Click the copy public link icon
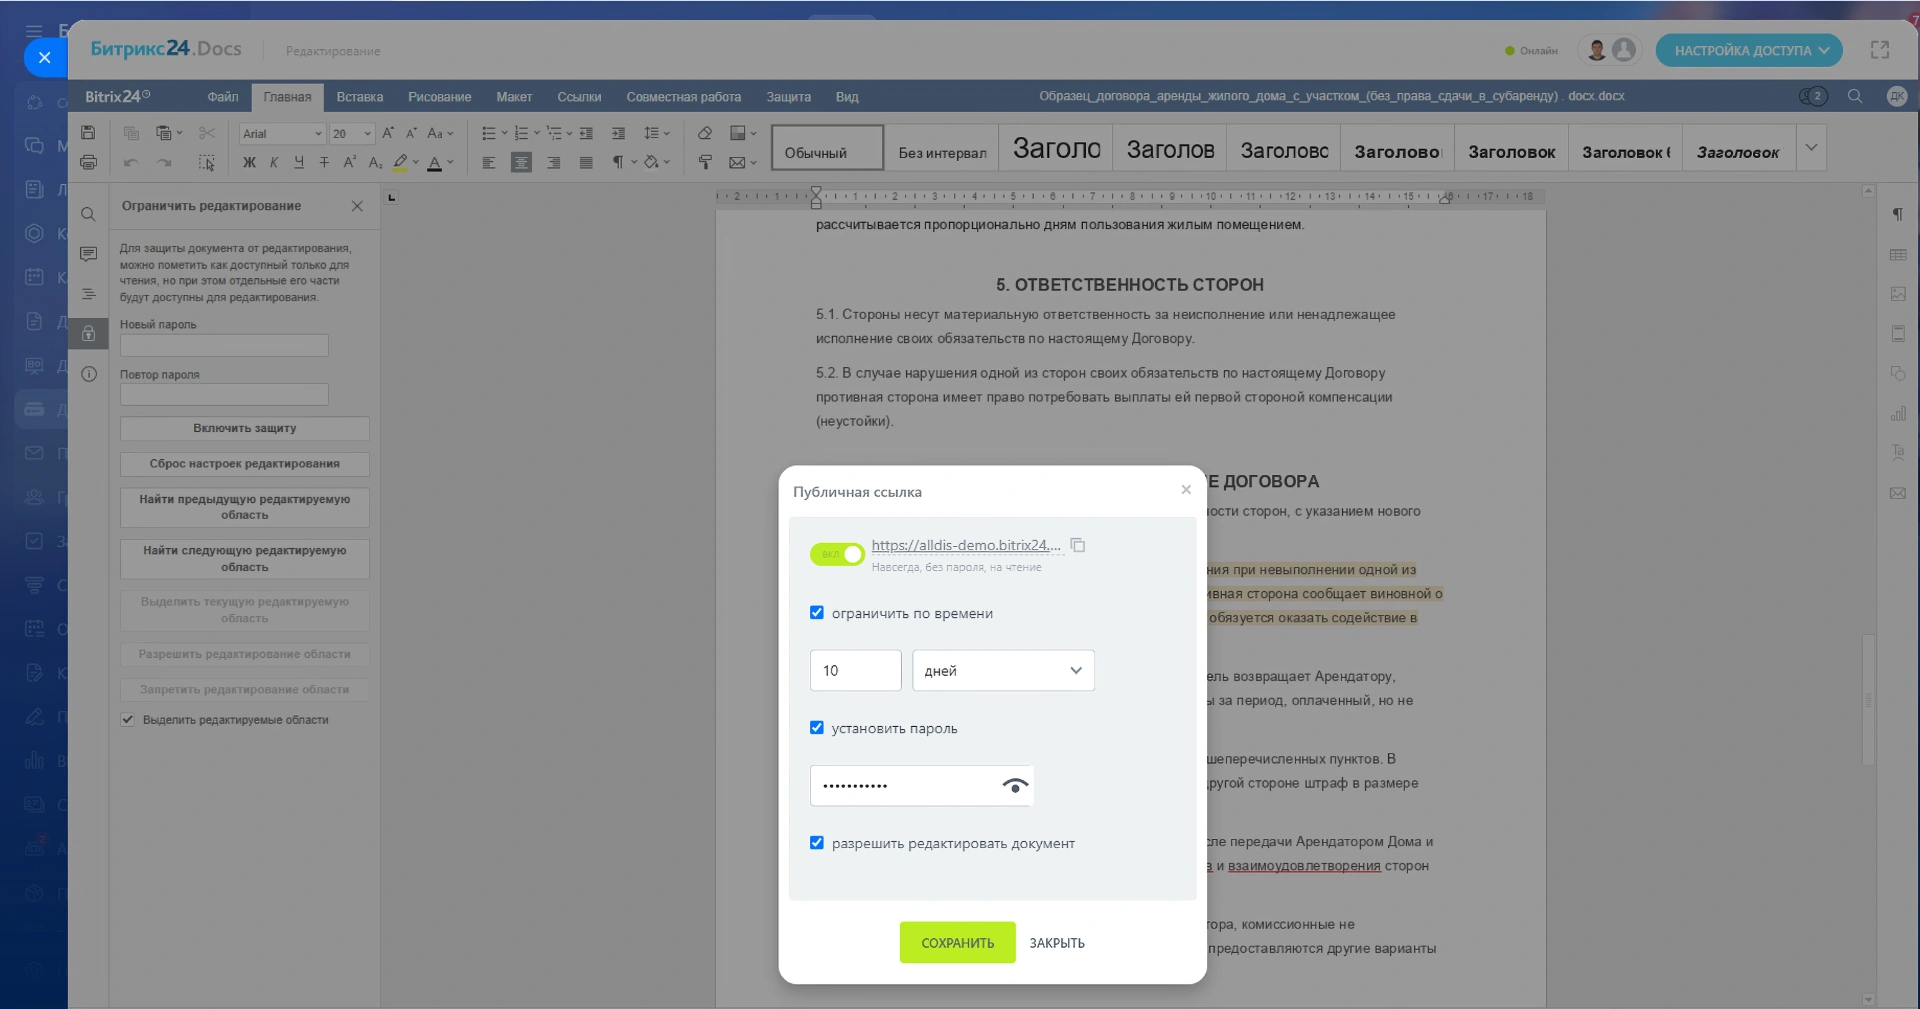 pos(1078,545)
